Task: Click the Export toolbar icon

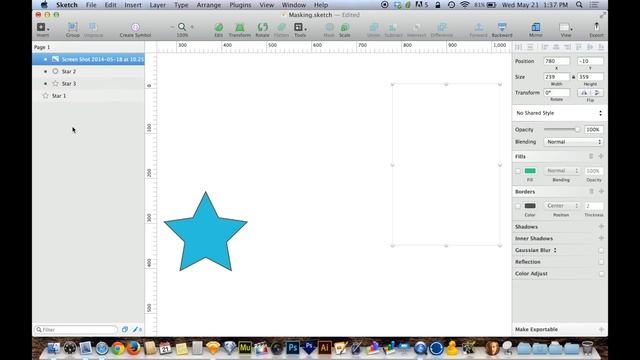Action: (x=596, y=27)
